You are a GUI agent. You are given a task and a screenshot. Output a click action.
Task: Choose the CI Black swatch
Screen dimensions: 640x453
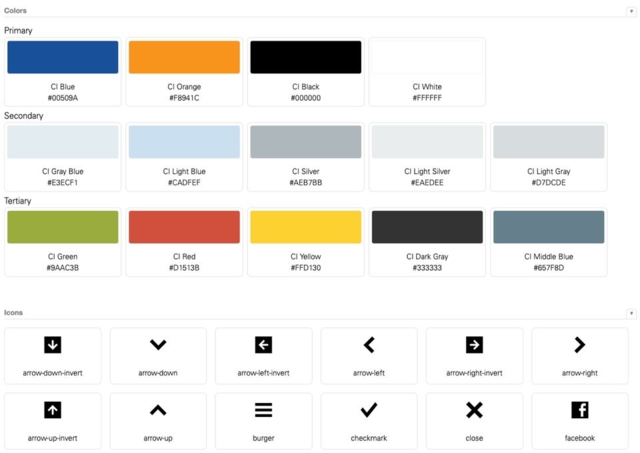(x=306, y=57)
